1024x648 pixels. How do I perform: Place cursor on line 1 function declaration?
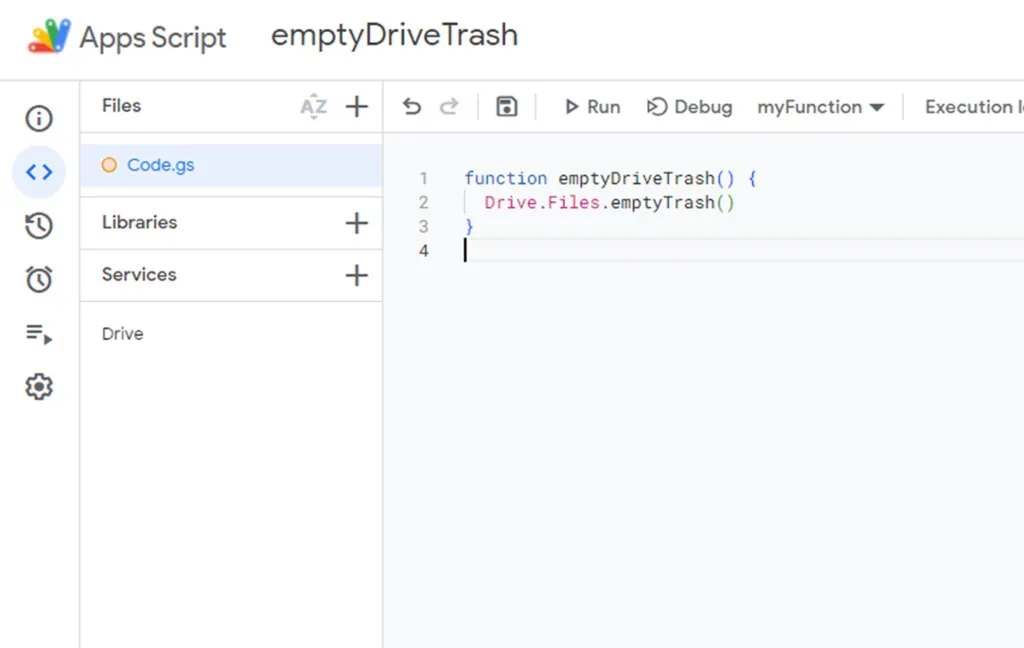click(x=611, y=178)
